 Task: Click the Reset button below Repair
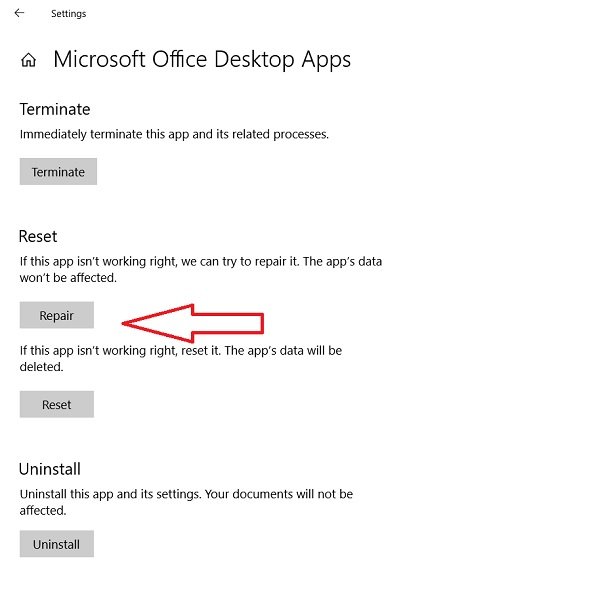pos(57,405)
